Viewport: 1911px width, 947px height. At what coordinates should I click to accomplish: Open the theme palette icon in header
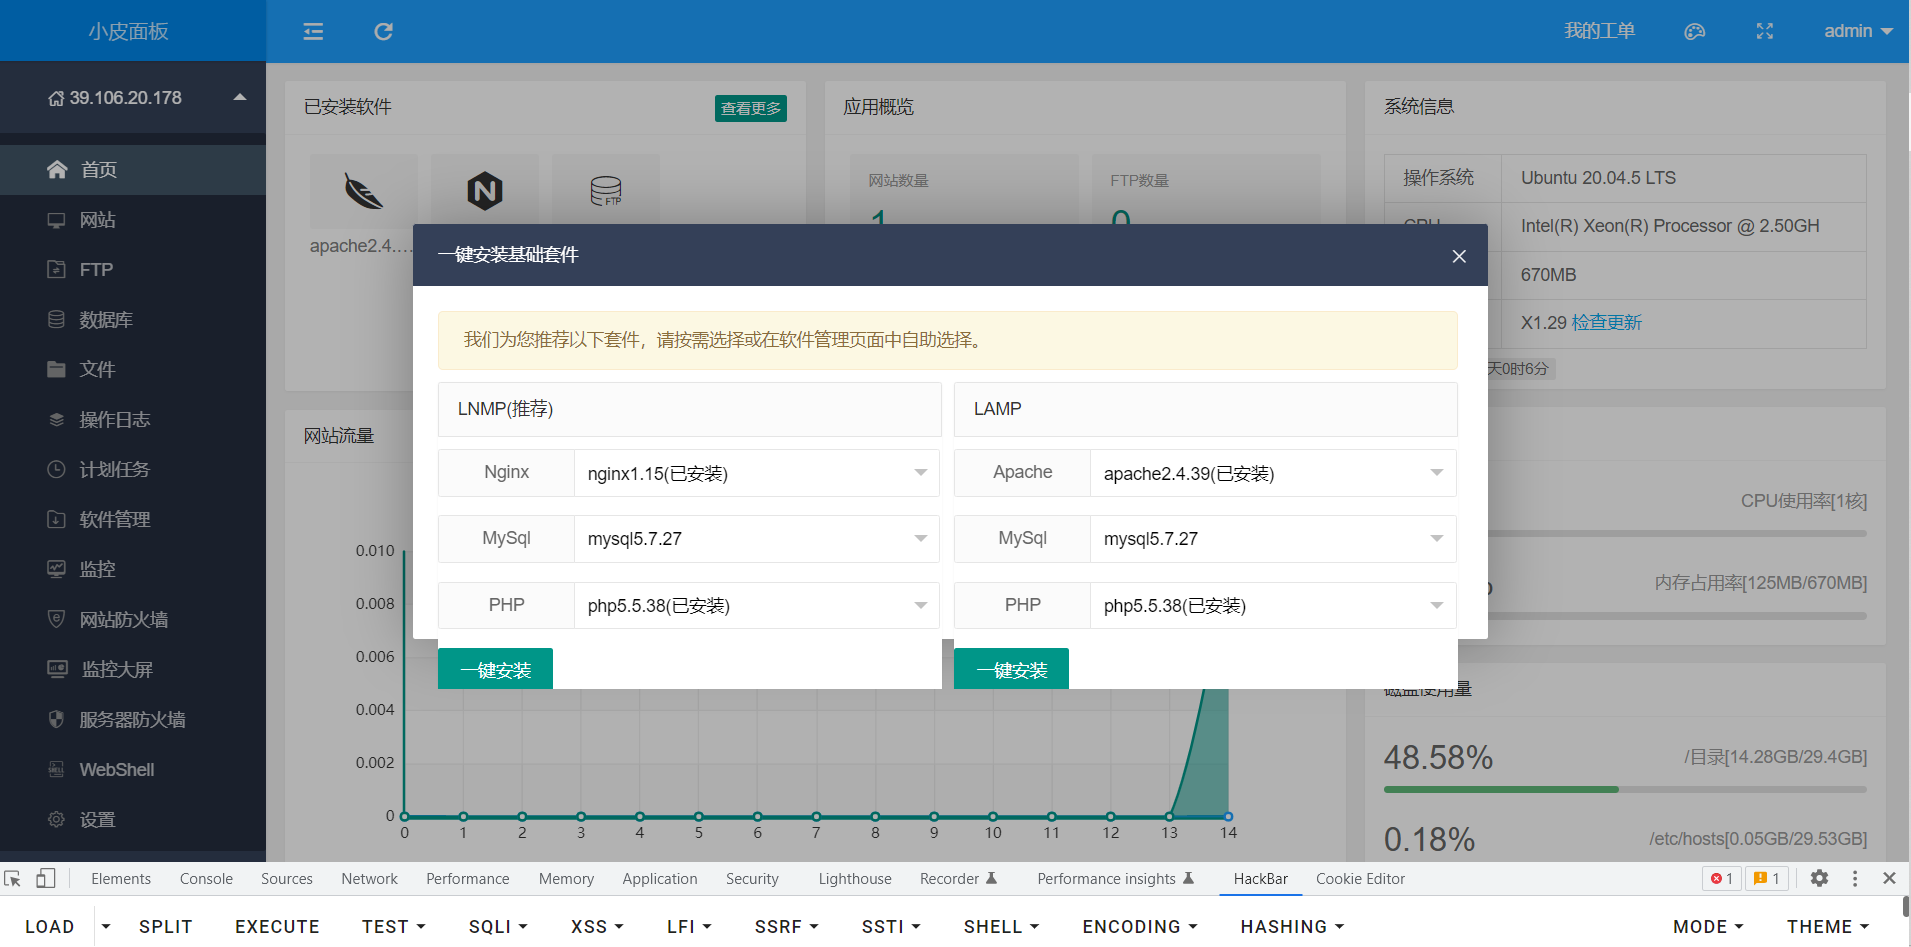point(1694,31)
